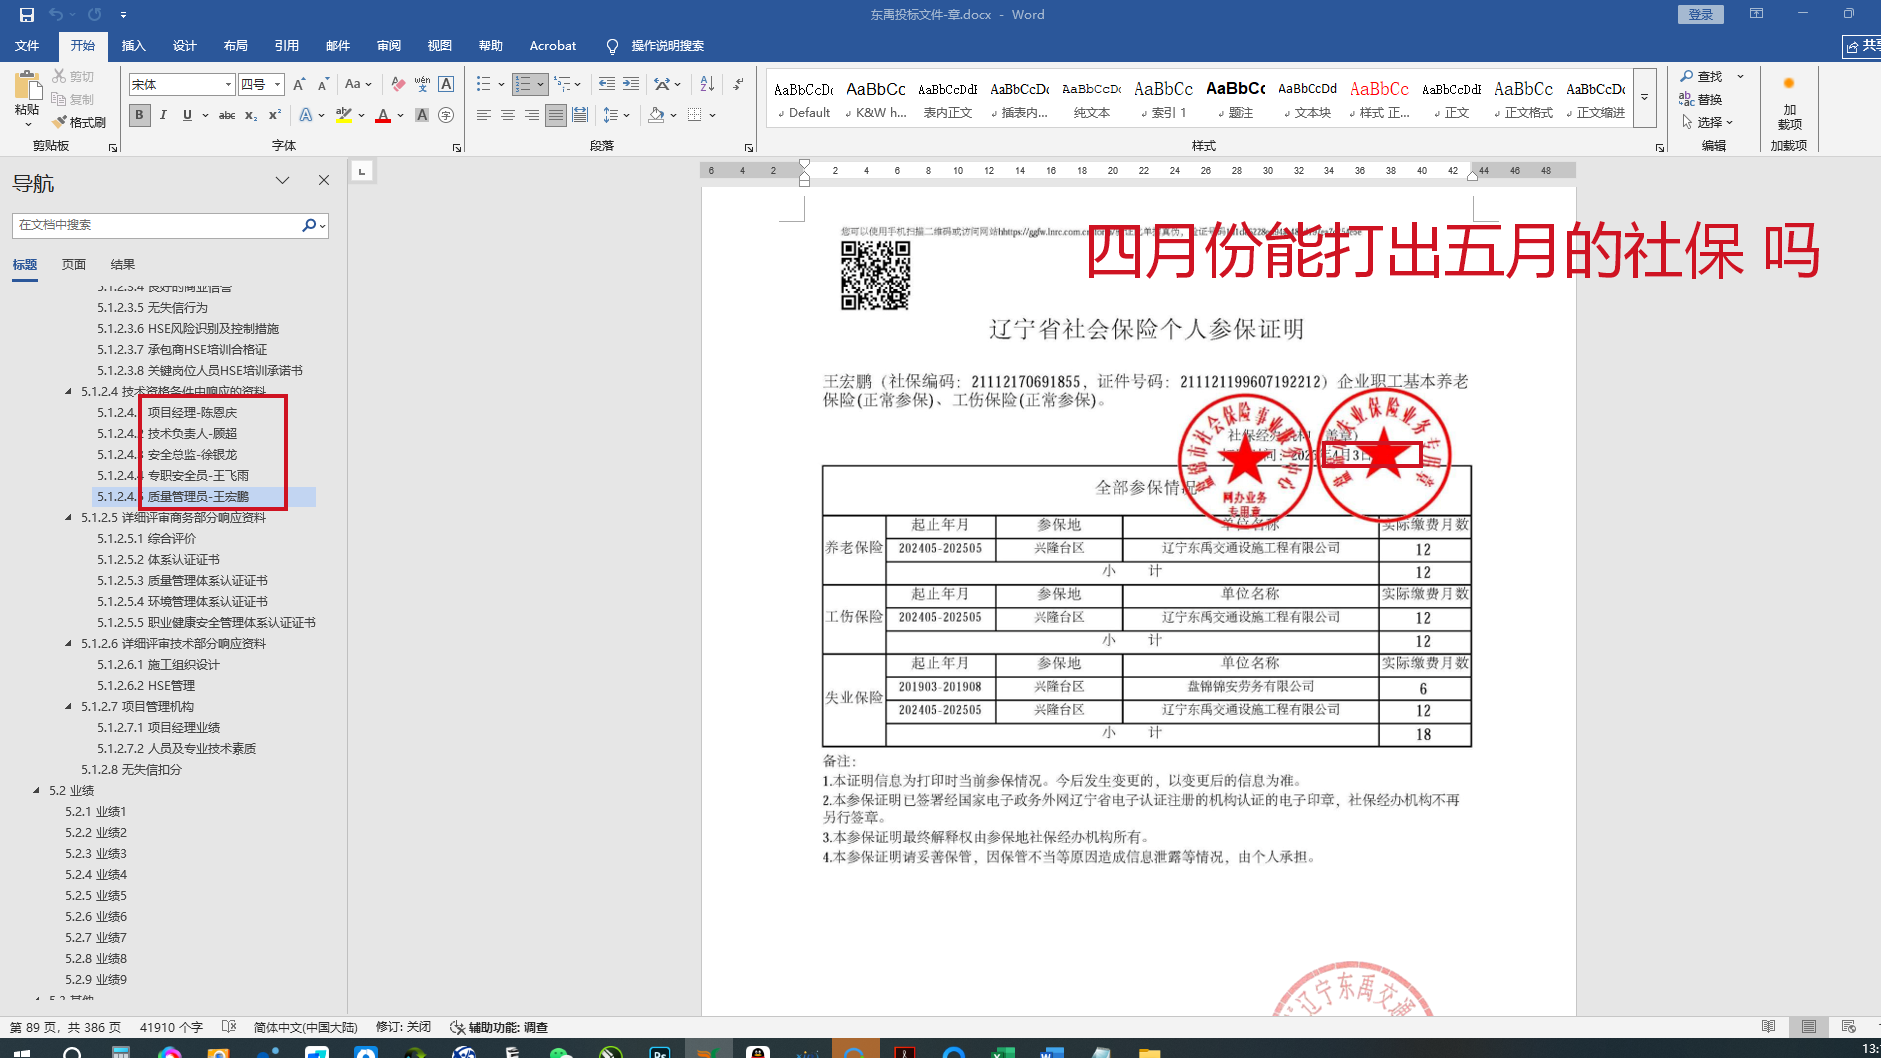
Task: Decrease the paragraph indent
Action: click(607, 85)
